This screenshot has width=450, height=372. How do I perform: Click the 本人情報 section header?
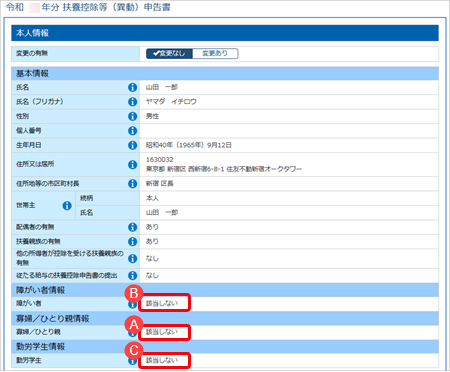(225, 33)
